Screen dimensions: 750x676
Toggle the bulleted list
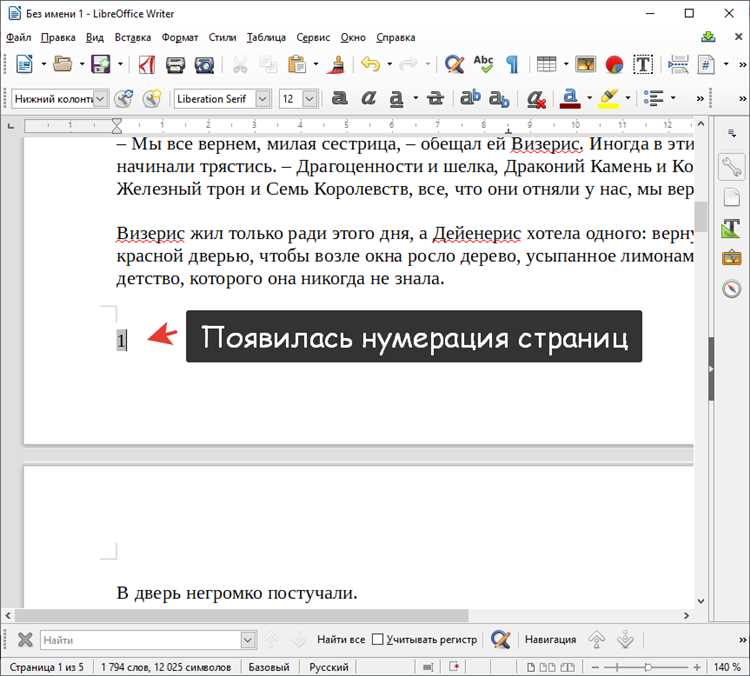pos(653,98)
